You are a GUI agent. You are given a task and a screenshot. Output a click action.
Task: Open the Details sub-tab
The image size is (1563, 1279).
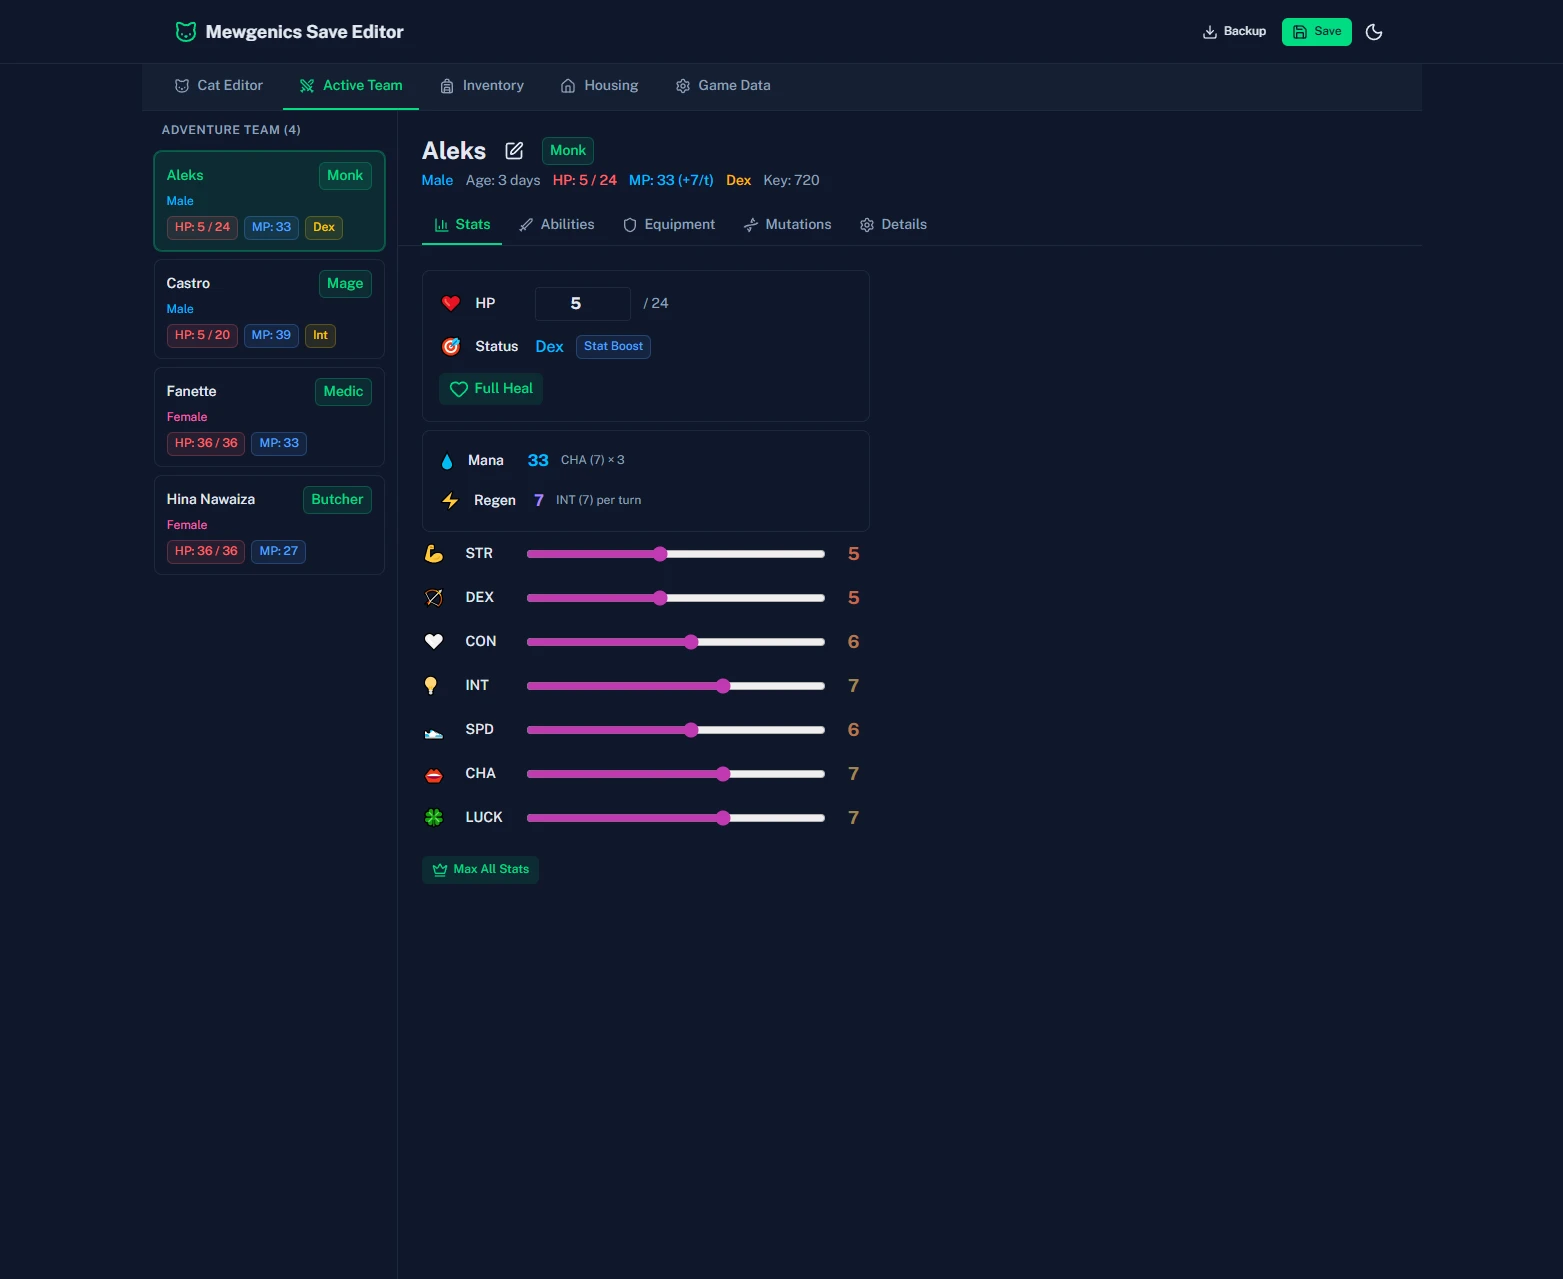[x=893, y=225]
